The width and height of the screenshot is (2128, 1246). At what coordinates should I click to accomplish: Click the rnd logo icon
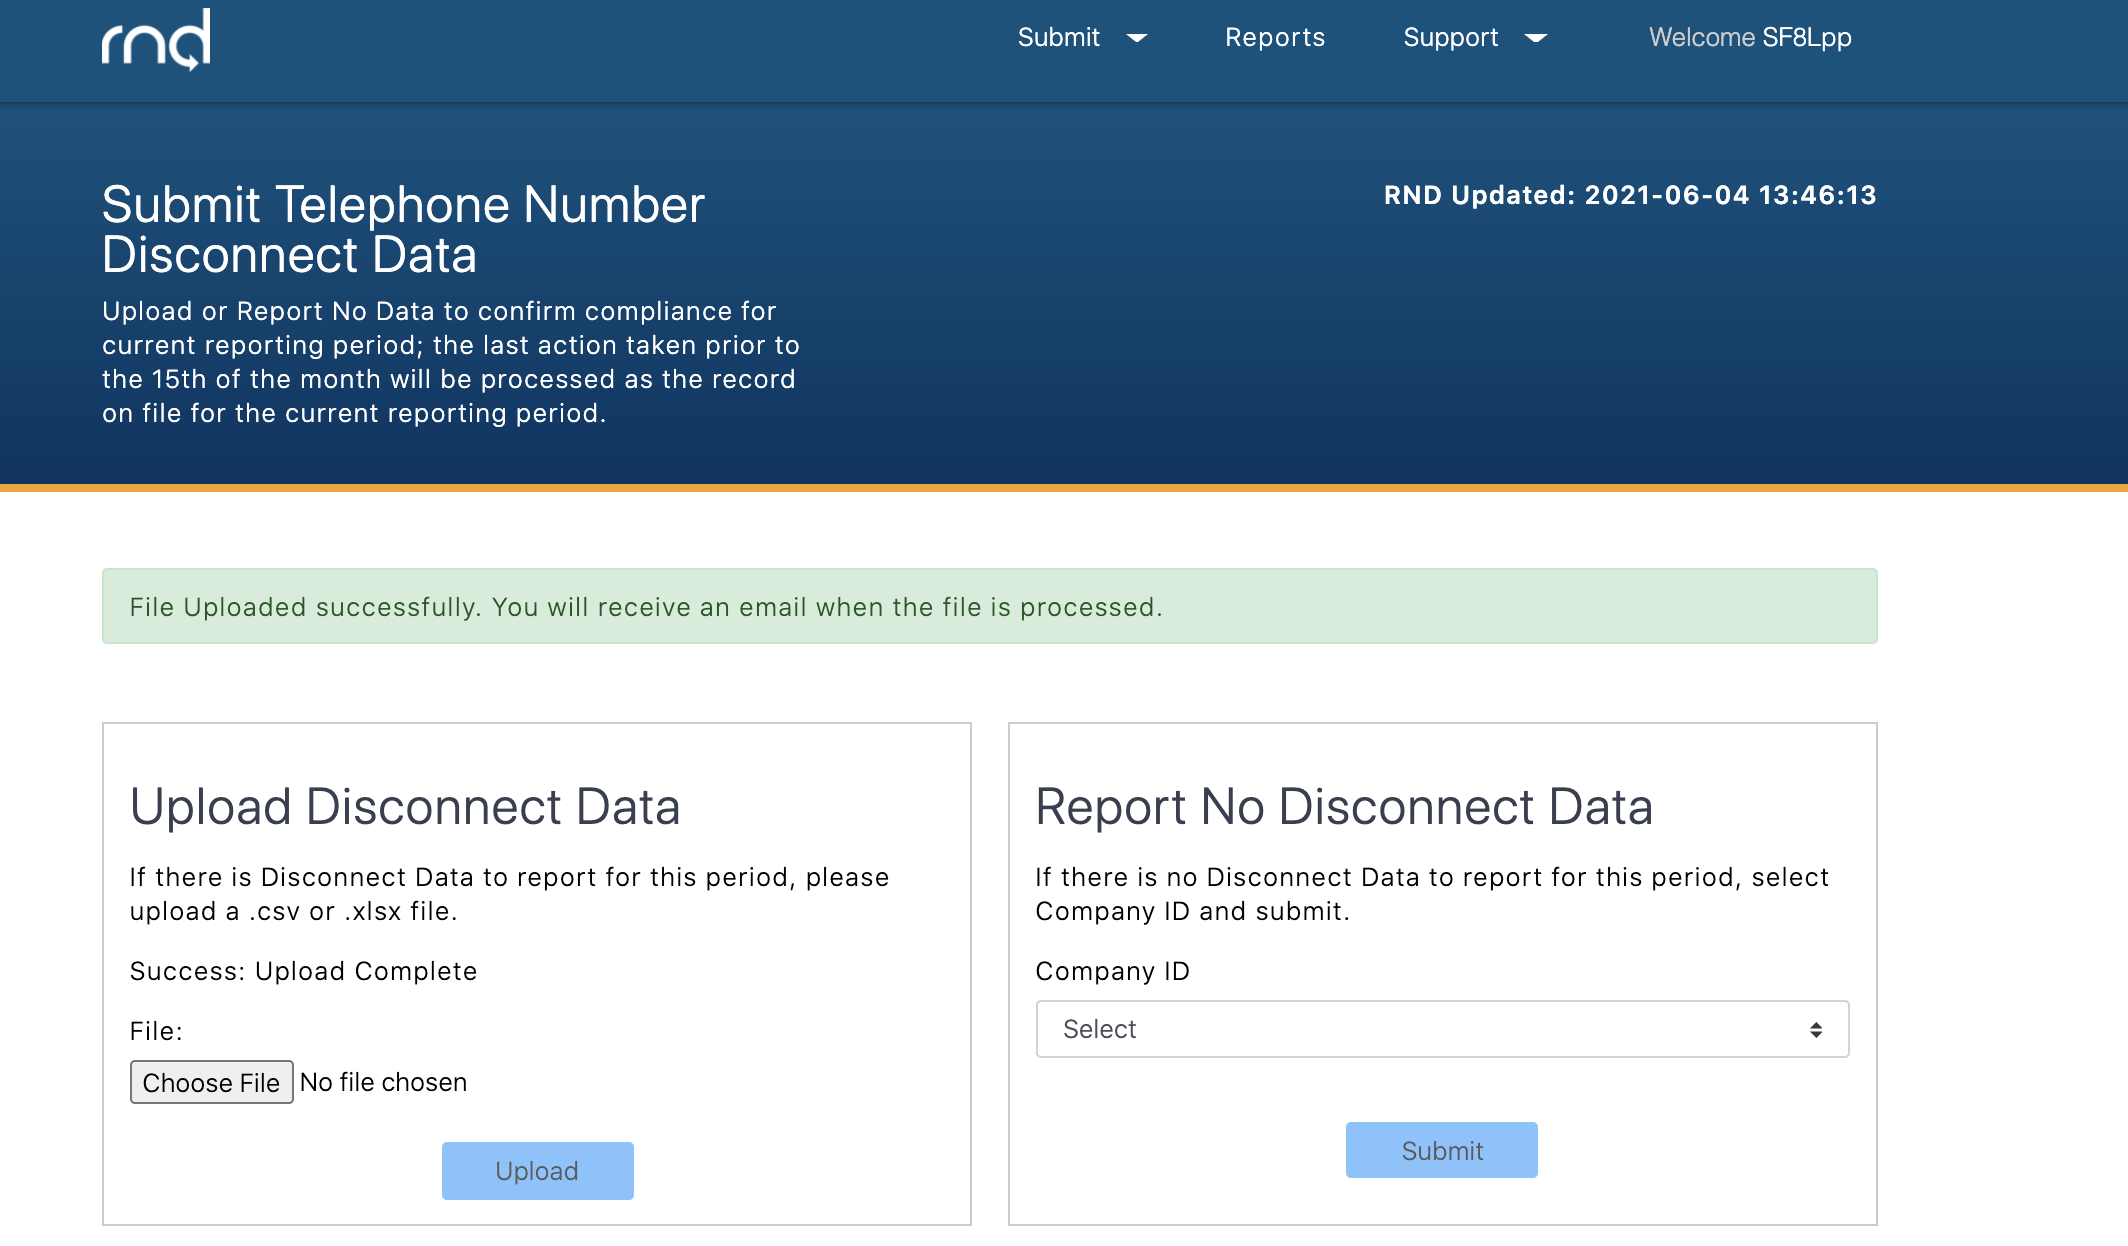point(156,40)
